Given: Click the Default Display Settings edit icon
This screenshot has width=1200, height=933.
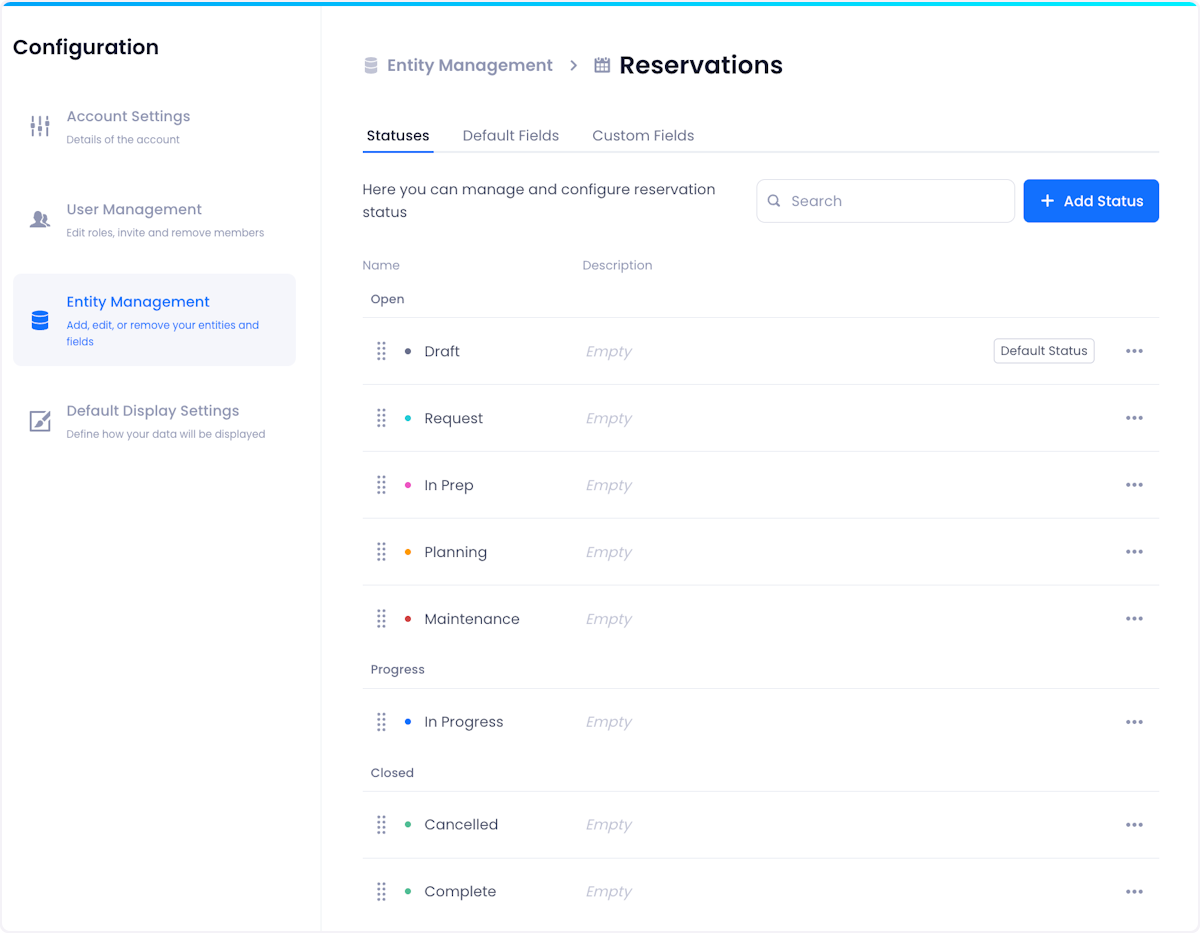Looking at the screenshot, I should (40, 421).
